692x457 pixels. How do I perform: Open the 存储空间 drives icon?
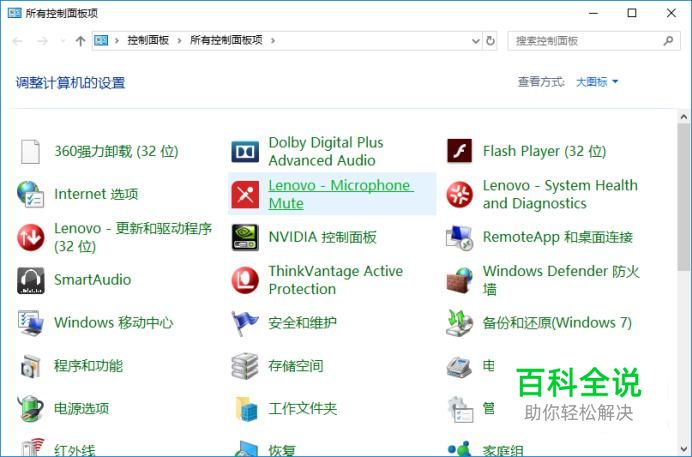(245, 365)
